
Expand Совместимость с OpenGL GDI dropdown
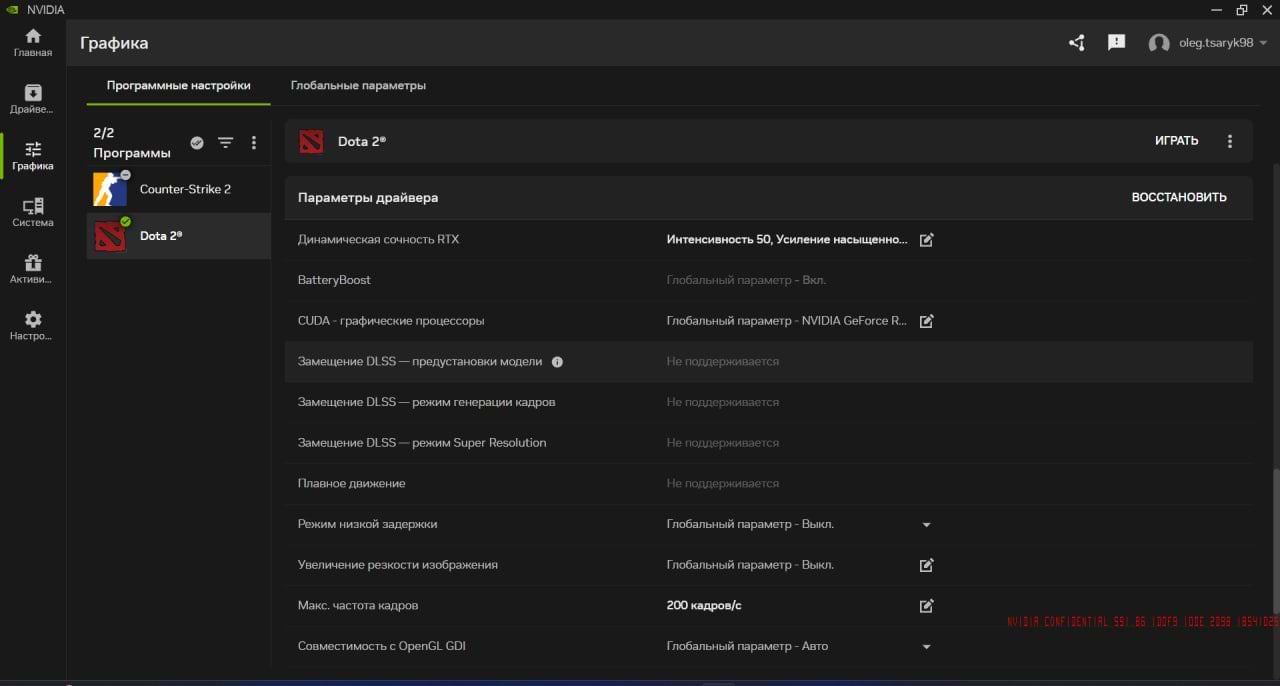click(x=926, y=647)
